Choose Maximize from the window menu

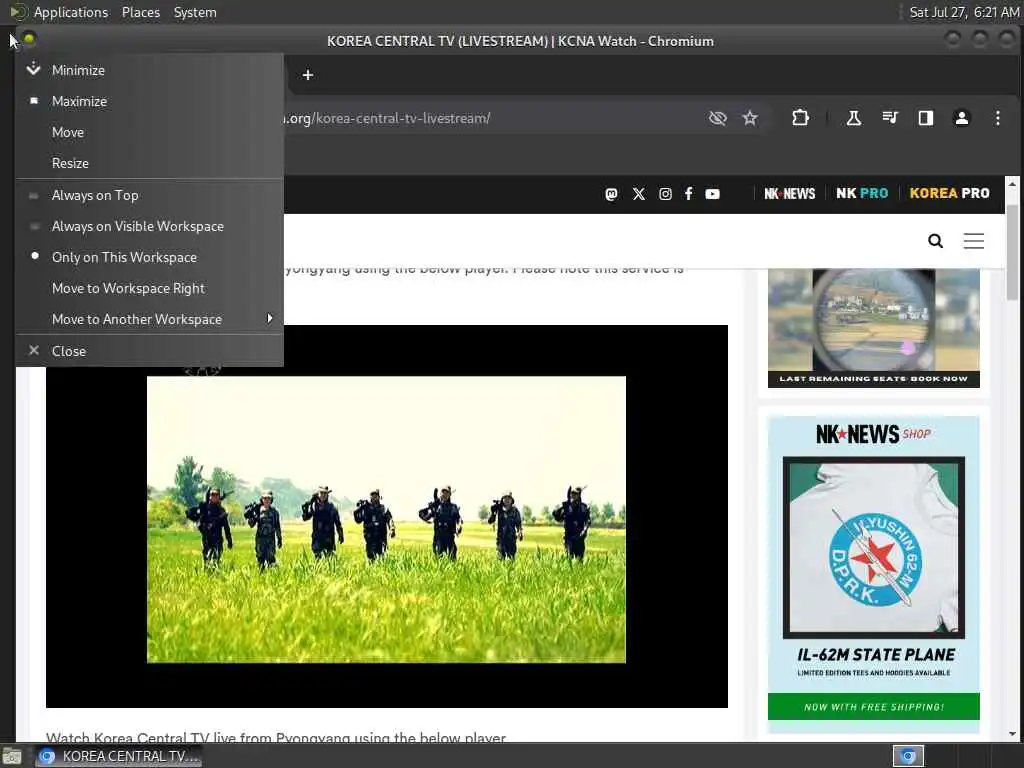[x=150, y=101]
